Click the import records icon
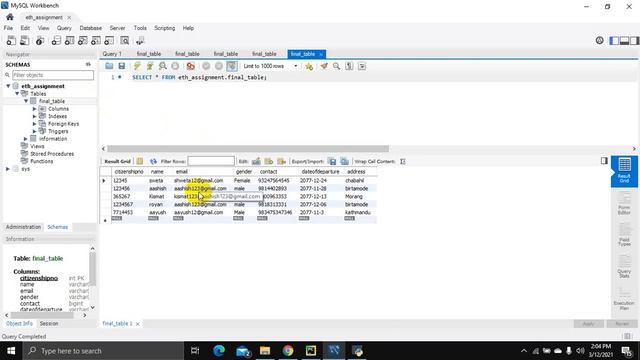Screen dimensions: 640x360 [x=344, y=161]
